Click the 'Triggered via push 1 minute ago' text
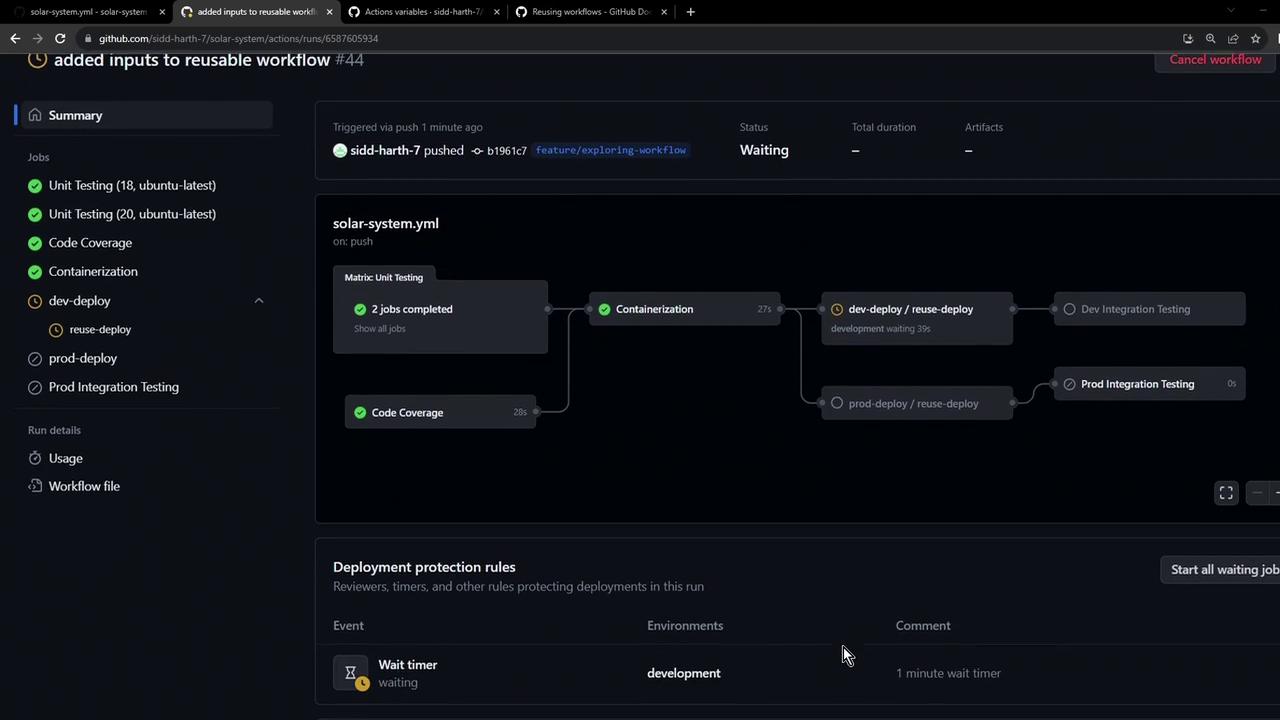The image size is (1280, 720). 408,127
